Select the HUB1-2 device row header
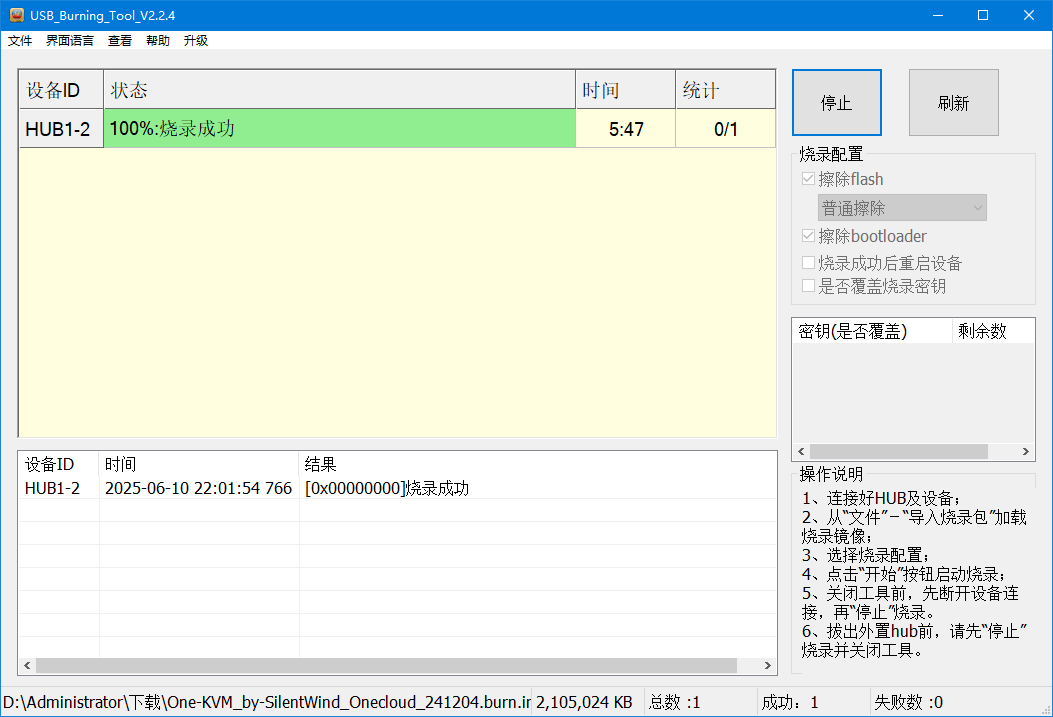Screen dimensions: 1053x717 tap(61, 129)
